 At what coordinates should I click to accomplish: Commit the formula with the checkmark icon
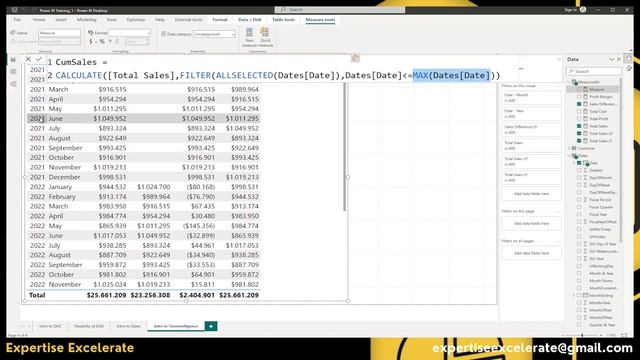click(x=39, y=59)
